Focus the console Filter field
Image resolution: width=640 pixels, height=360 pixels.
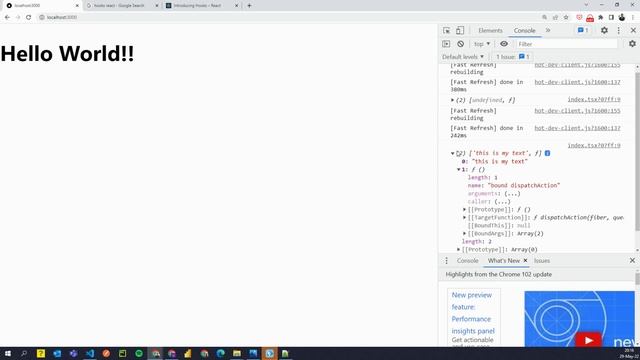pyautogui.click(x=567, y=44)
